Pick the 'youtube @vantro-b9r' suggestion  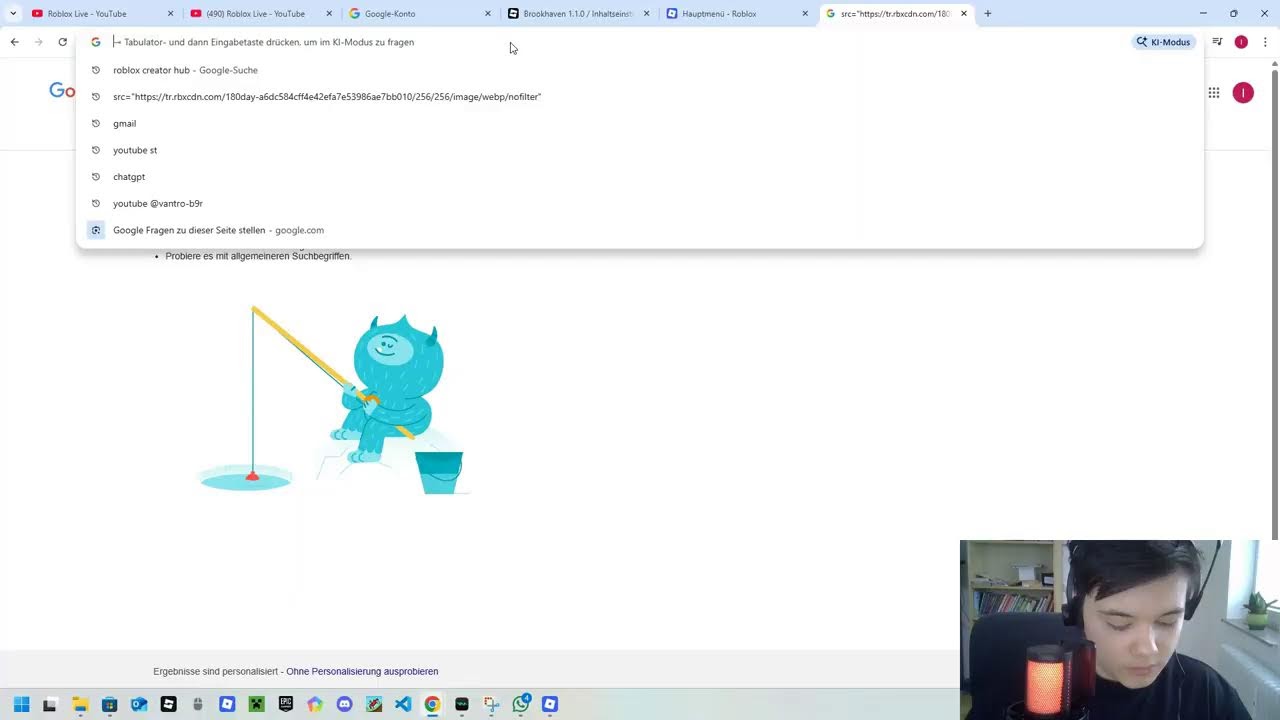point(640,203)
